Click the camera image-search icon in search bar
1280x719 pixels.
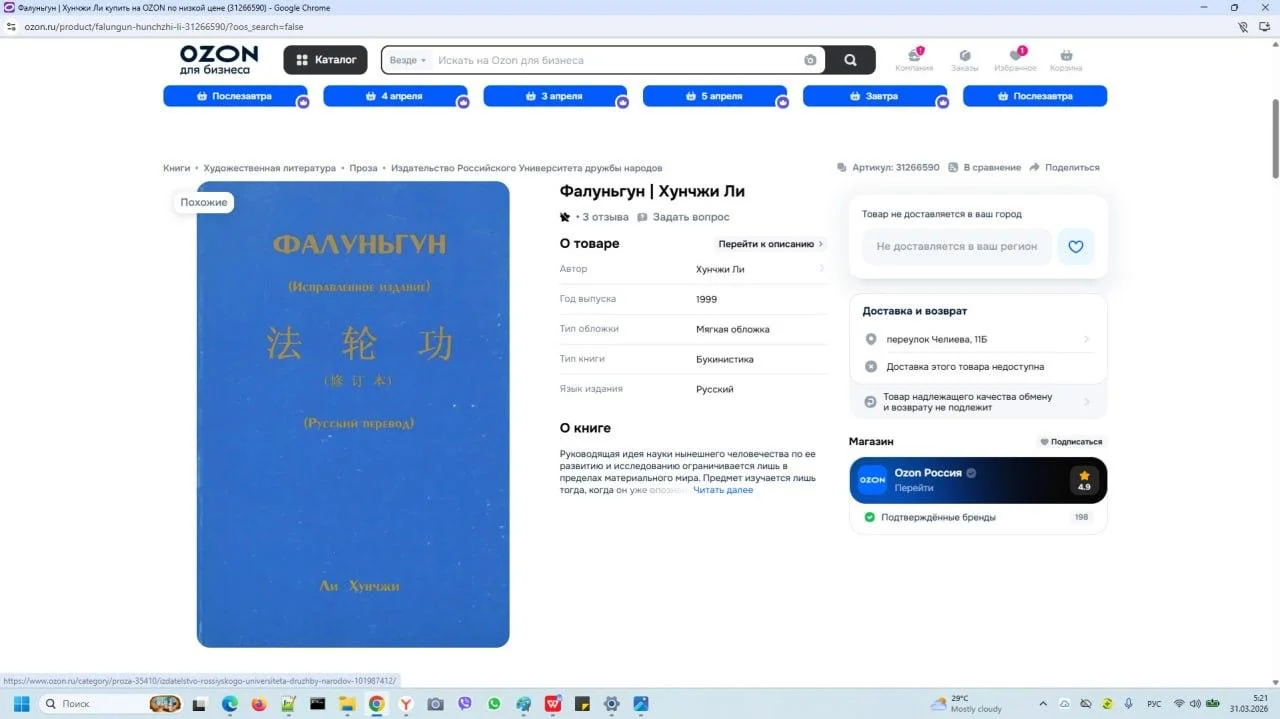click(x=810, y=60)
